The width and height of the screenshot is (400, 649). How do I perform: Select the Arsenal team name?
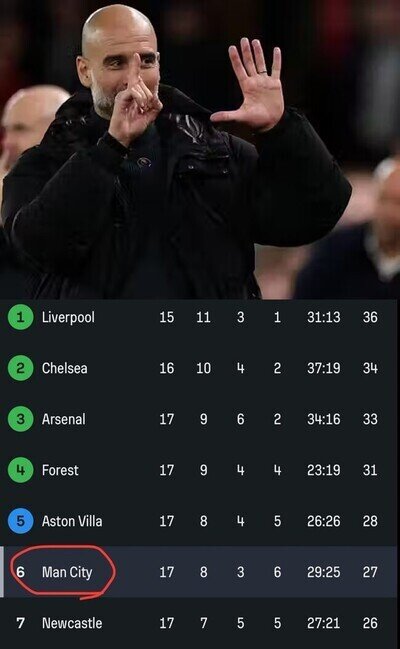coord(63,419)
